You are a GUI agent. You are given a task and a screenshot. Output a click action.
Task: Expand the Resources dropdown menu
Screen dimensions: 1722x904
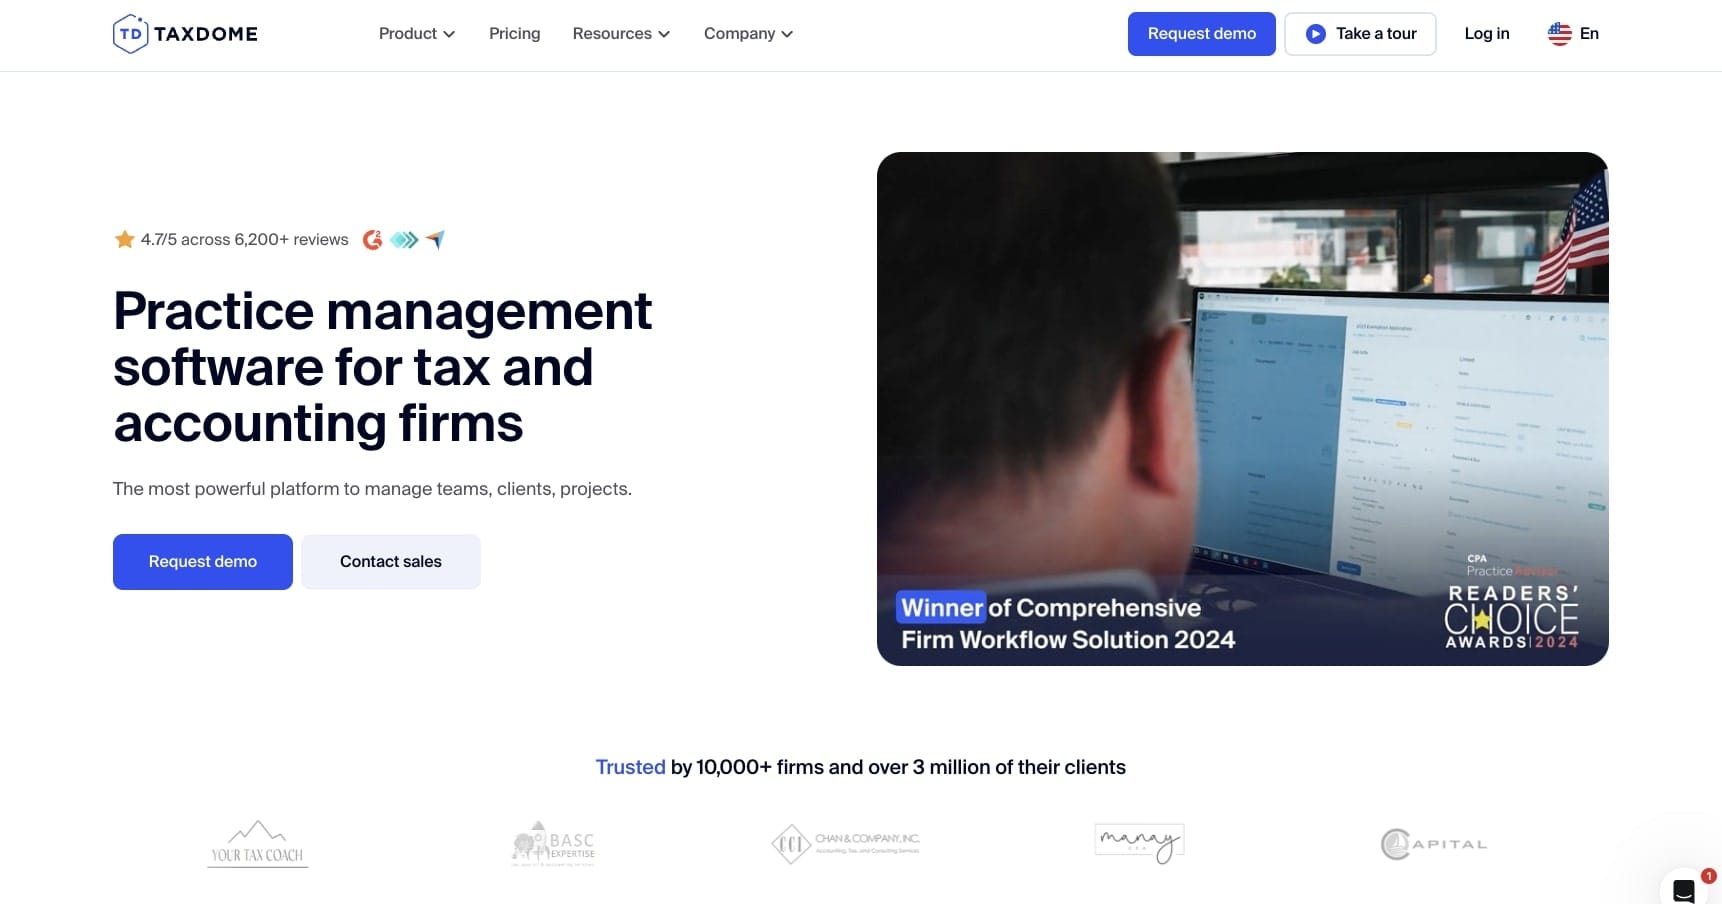[621, 34]
